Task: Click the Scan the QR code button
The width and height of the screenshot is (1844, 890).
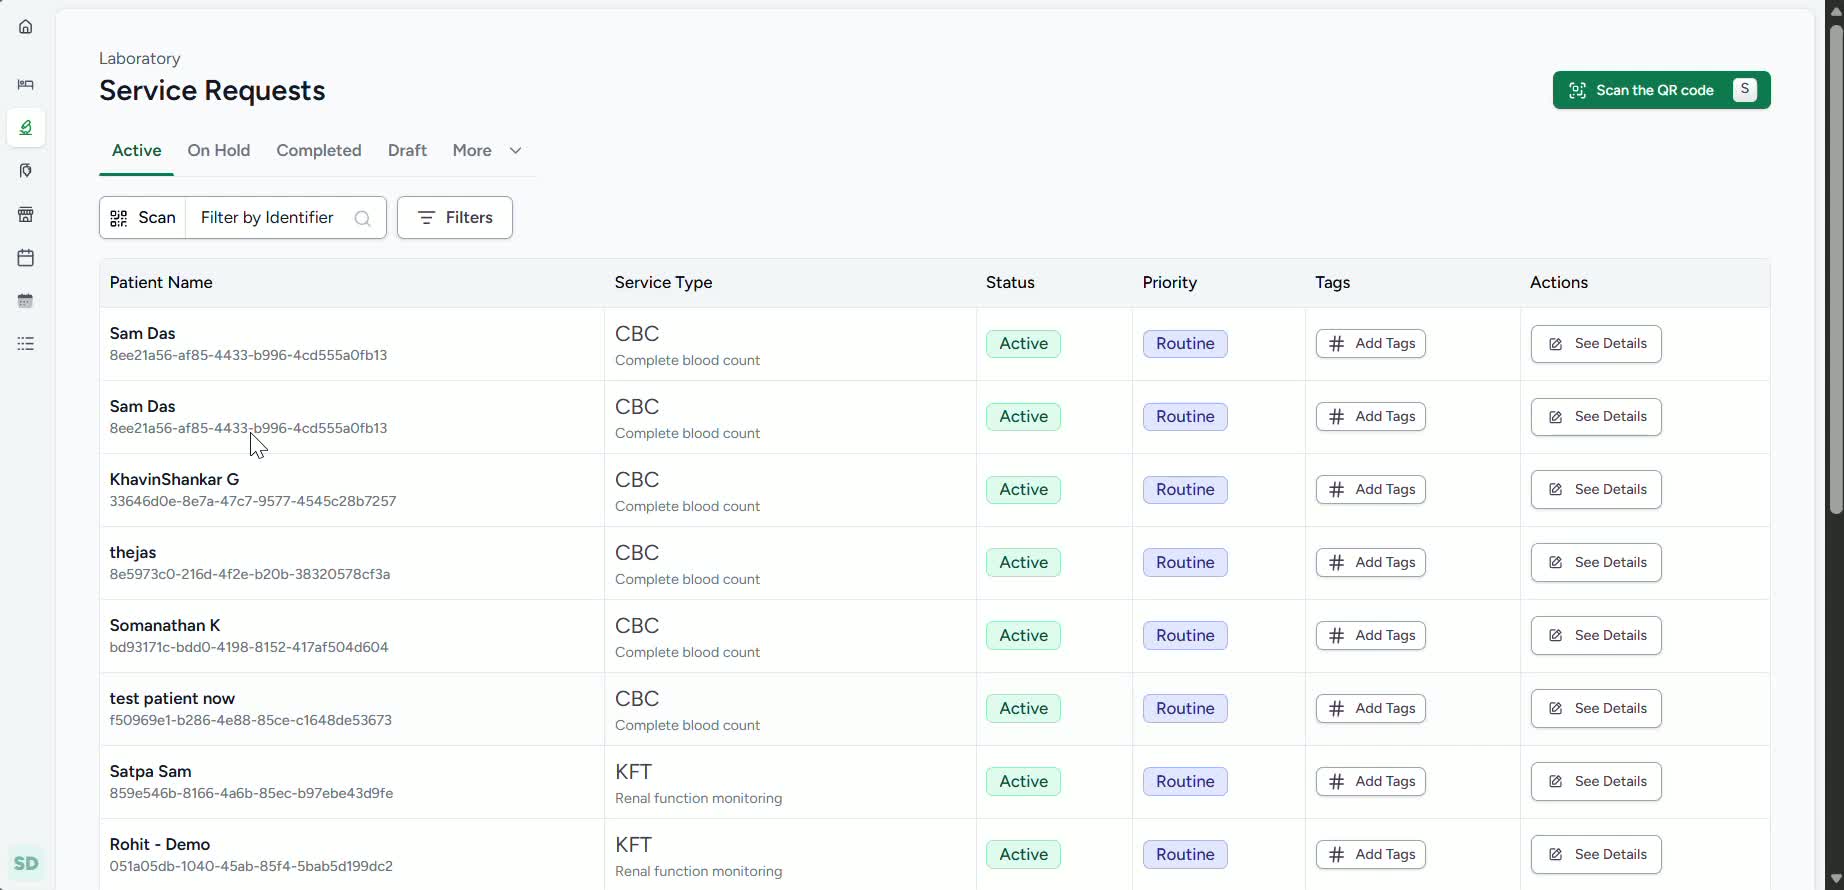Action: coord(1661,90)
